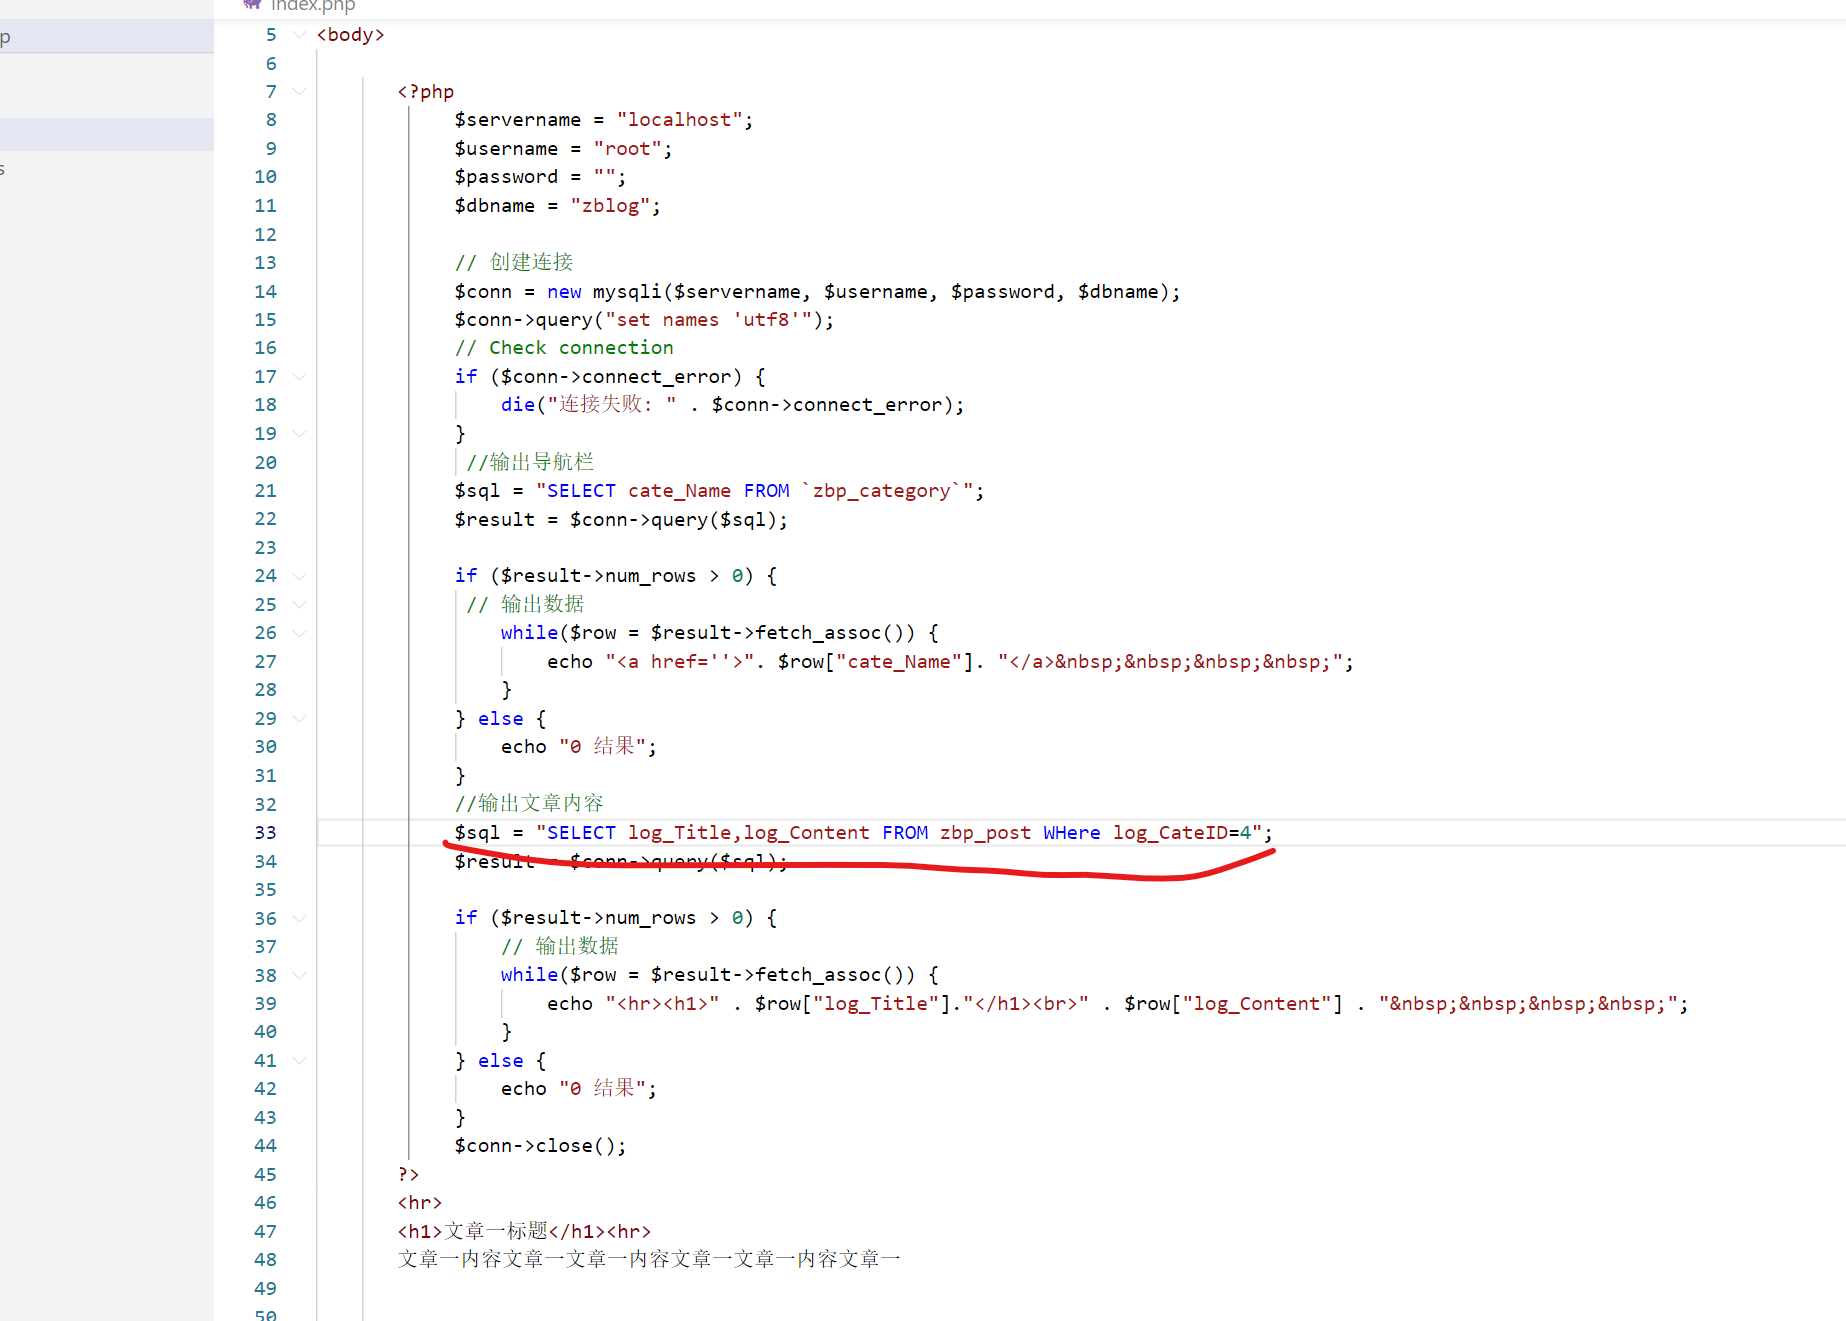Toggle the fold arrow on line 25
Screen dimensions: 1846x1321
click(x=299, y=605)
